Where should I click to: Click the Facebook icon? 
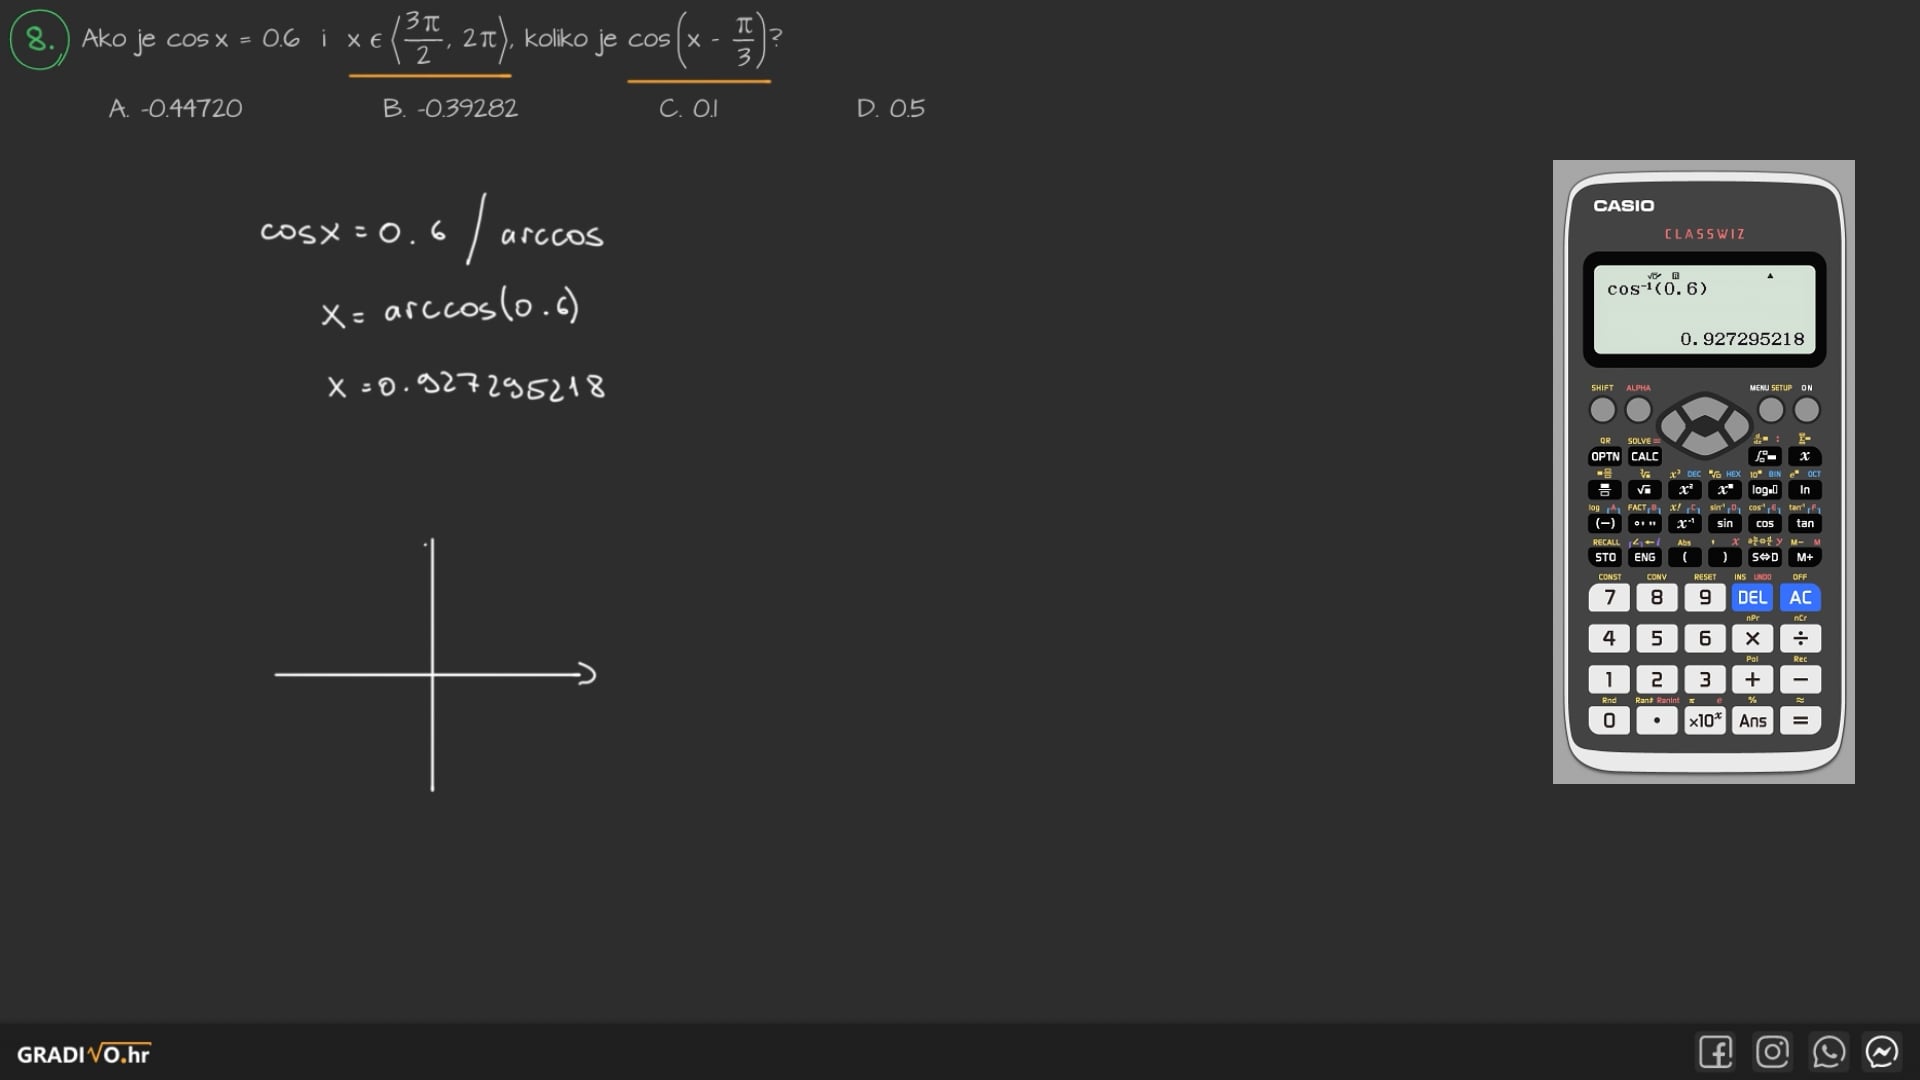(1715, 1052)
